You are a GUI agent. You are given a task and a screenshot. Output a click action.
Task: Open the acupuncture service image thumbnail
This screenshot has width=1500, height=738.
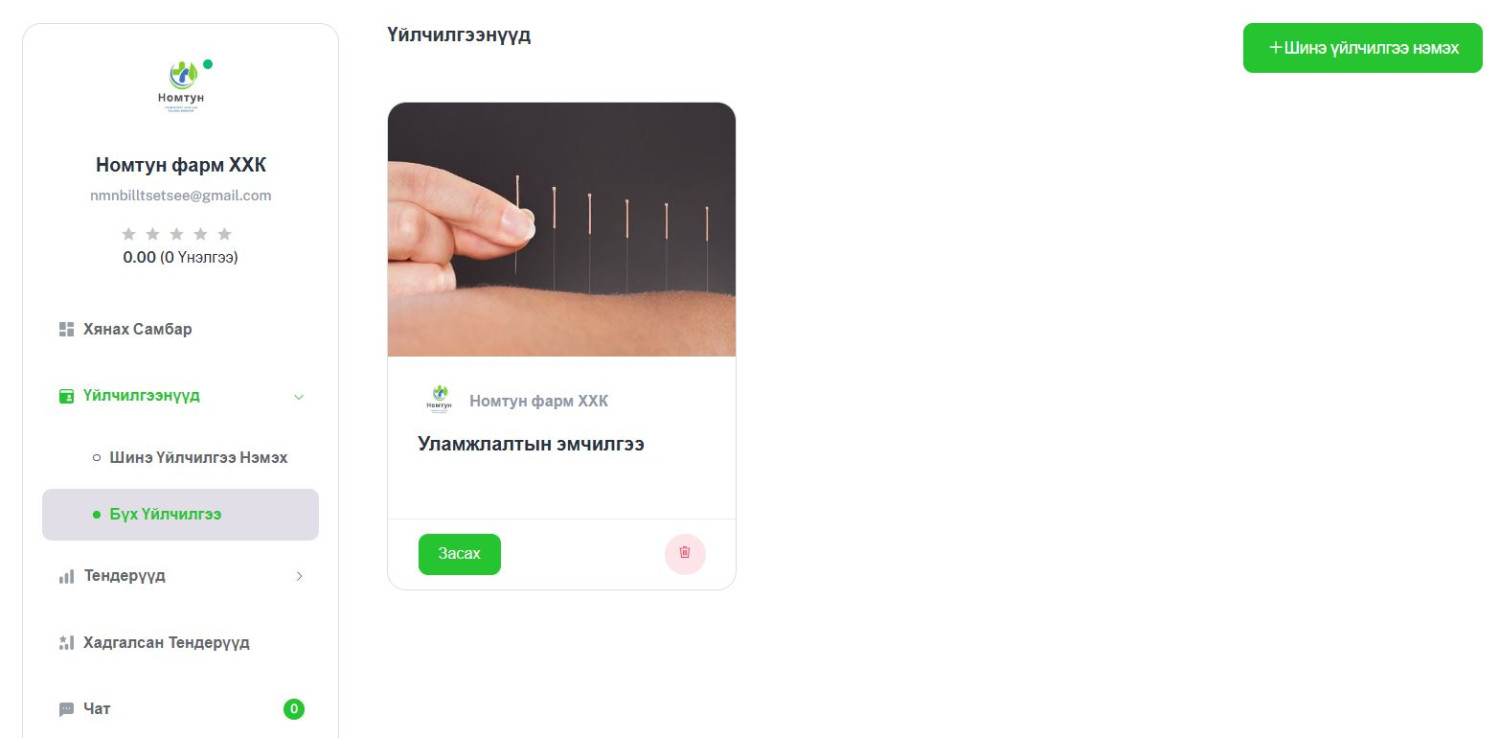(562, 229)
